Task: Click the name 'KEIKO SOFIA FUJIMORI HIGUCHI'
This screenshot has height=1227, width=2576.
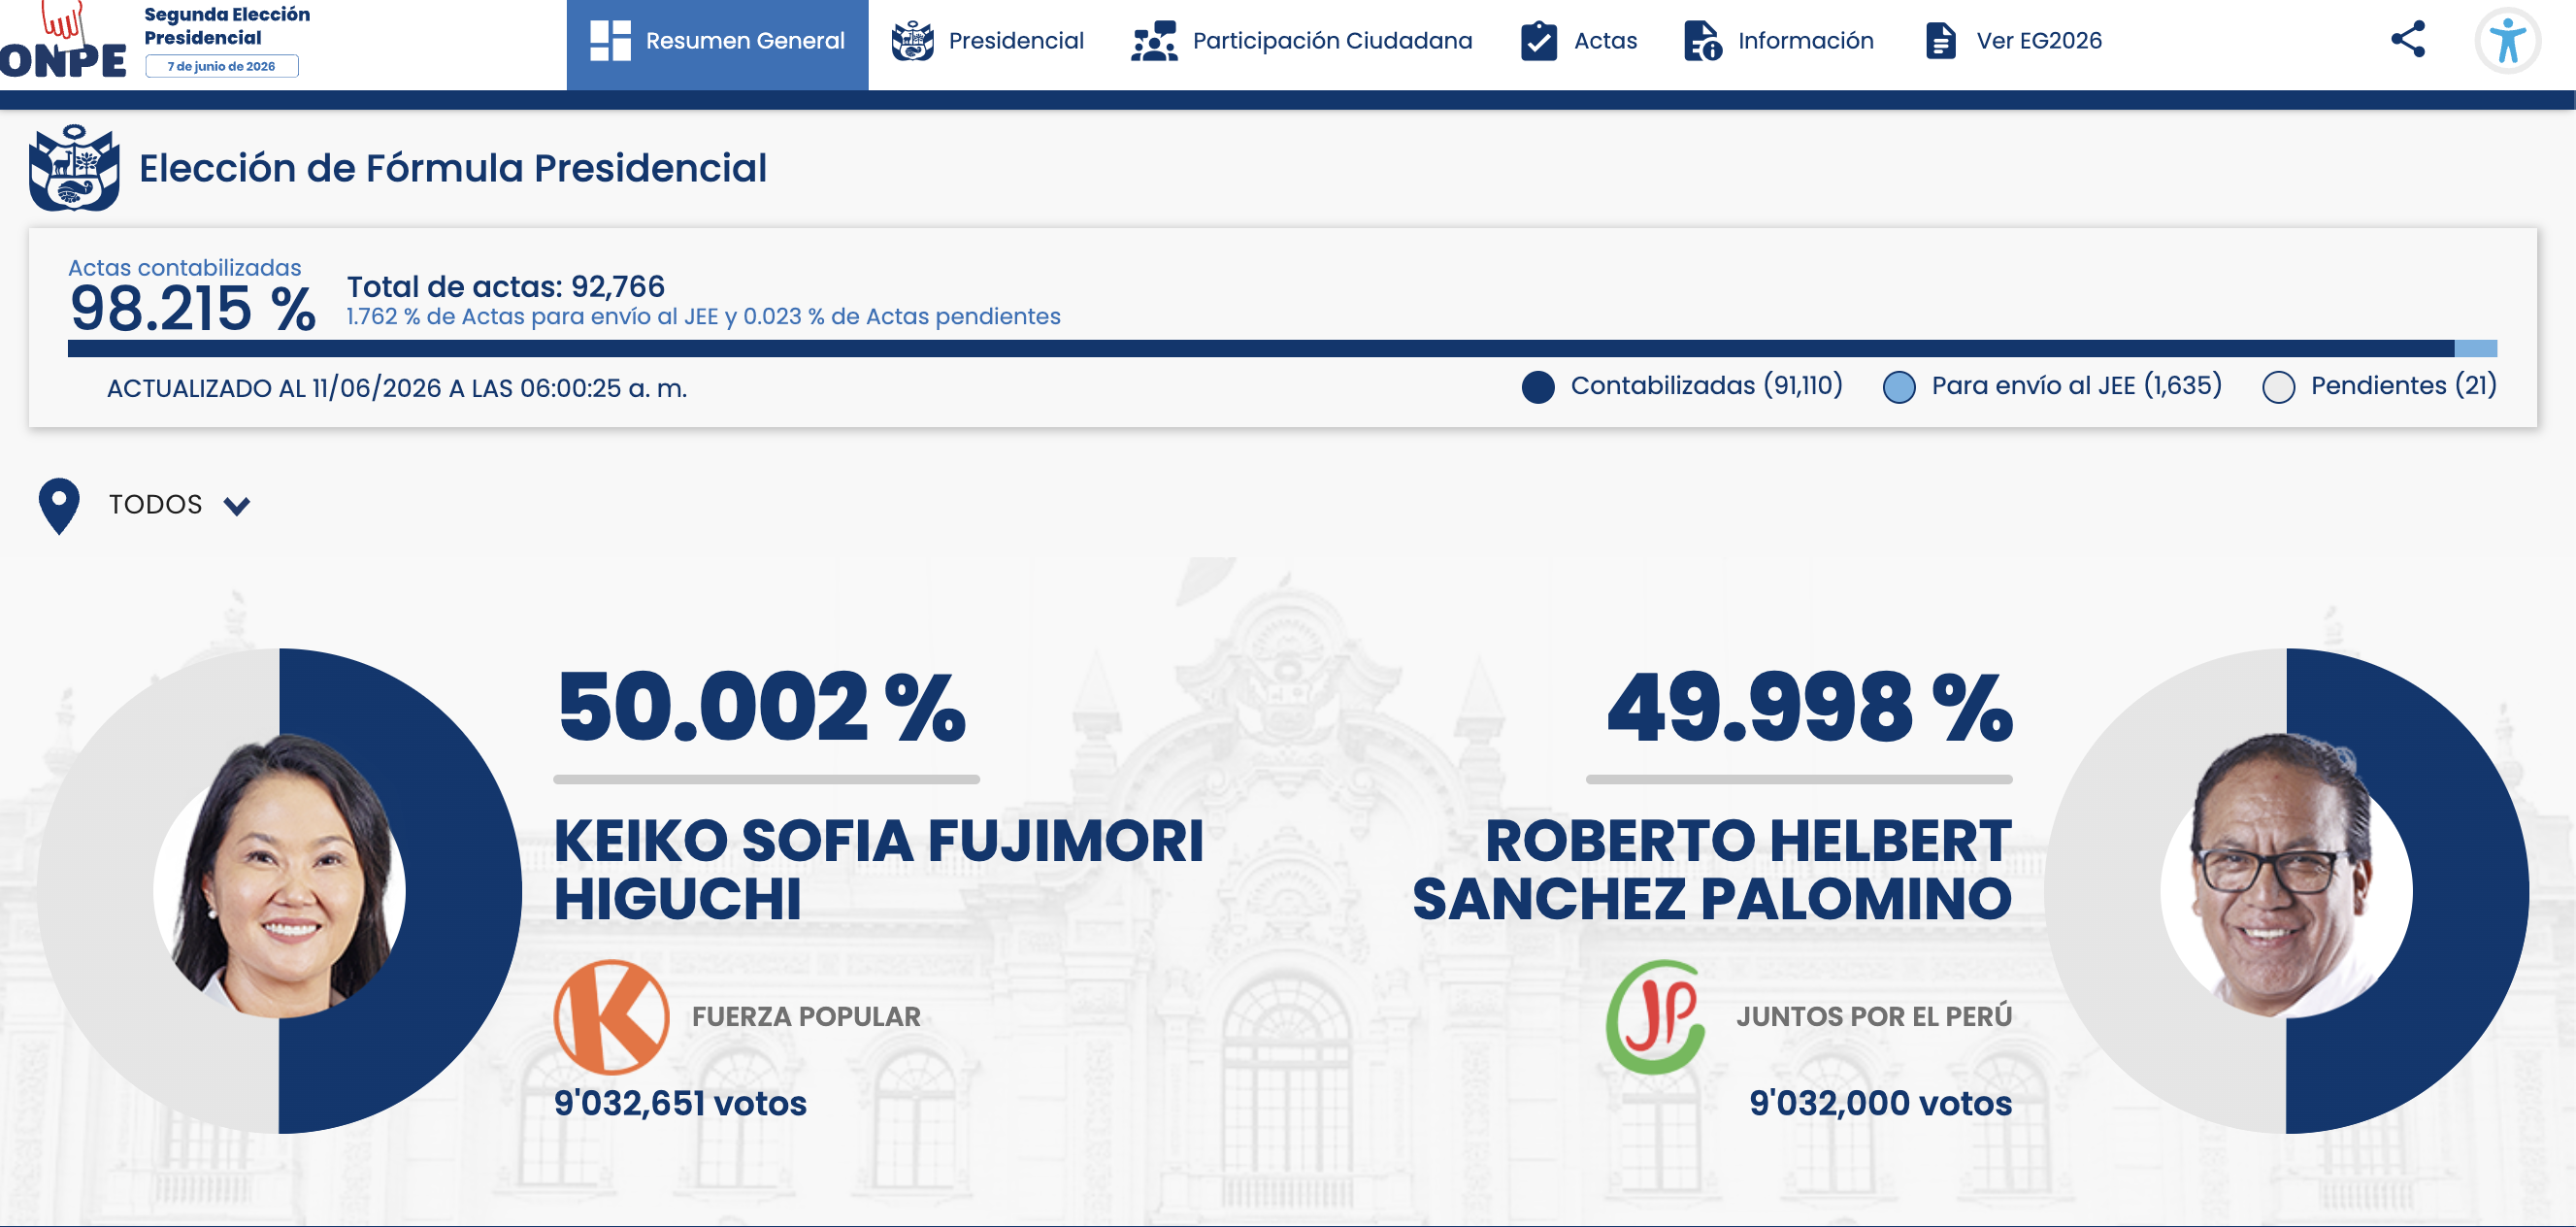Action: [879, 869]
